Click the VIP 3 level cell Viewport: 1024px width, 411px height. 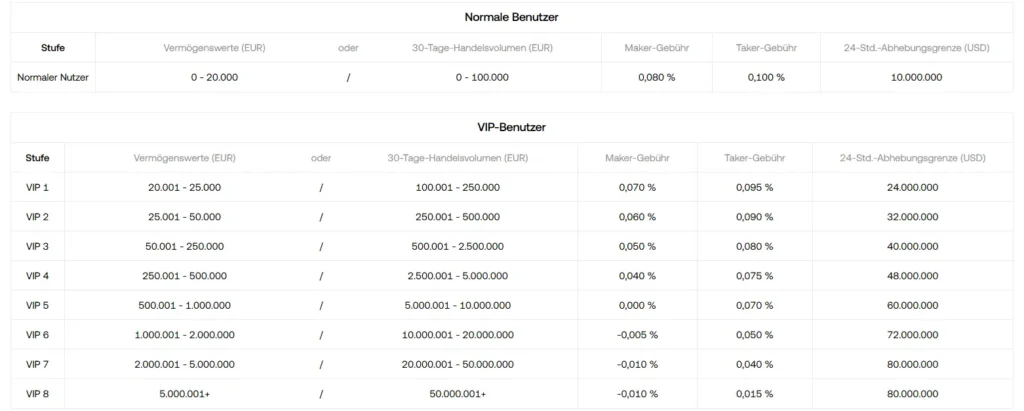click(x=38, y=246)
